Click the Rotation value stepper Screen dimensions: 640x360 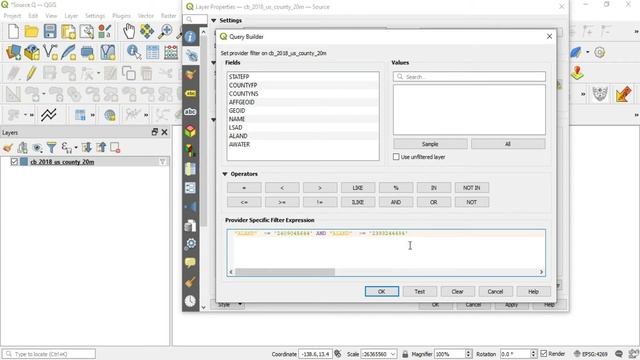point(533,354)
